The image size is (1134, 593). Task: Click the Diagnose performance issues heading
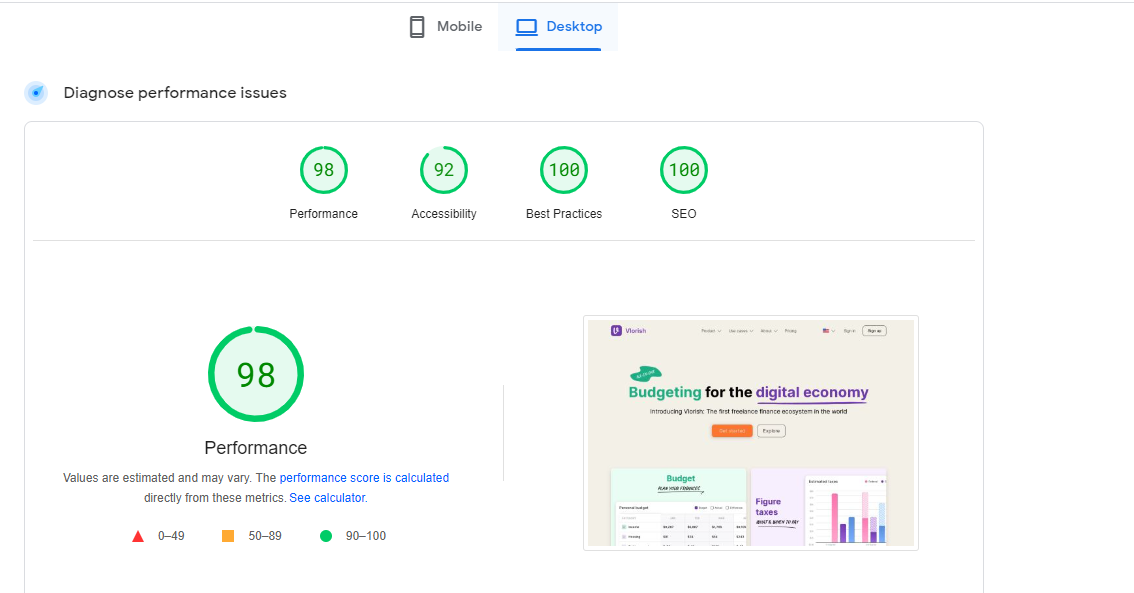click(174, 92)
